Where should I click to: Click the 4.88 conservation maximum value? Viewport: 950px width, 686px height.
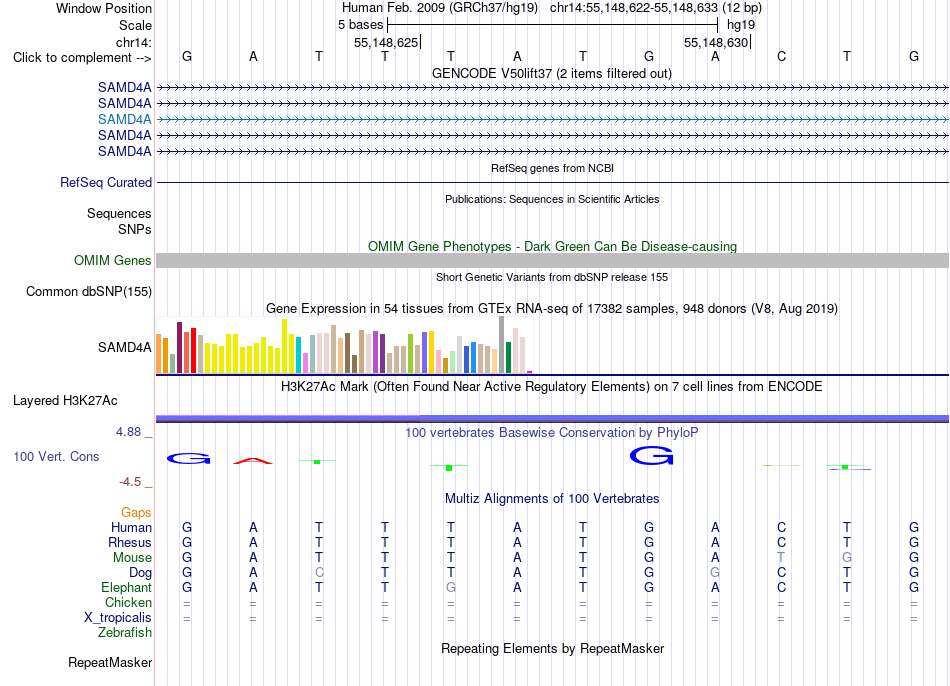click(x=128, y=432)
